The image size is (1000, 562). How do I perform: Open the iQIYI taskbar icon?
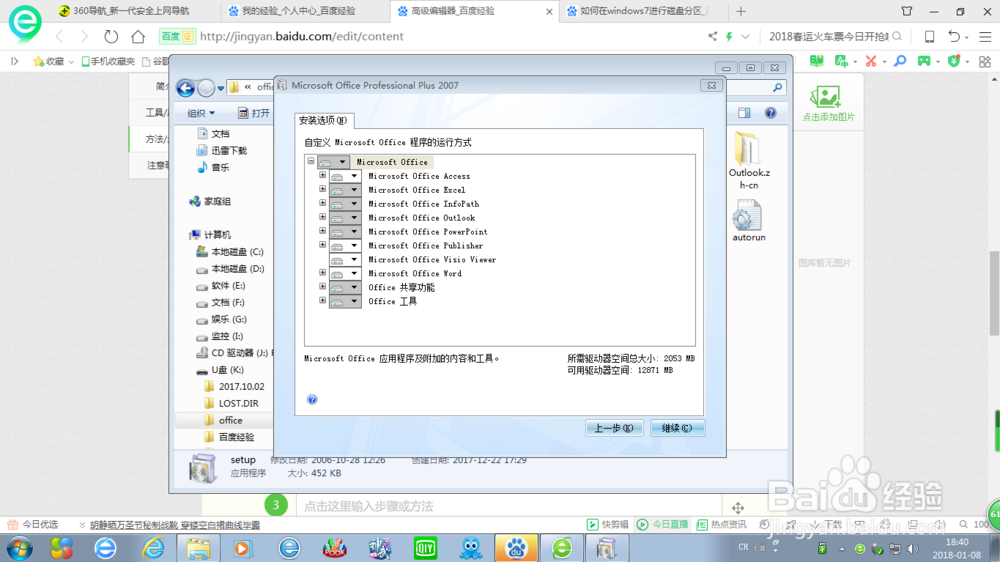pyautogui.click(x=425, y=548)
